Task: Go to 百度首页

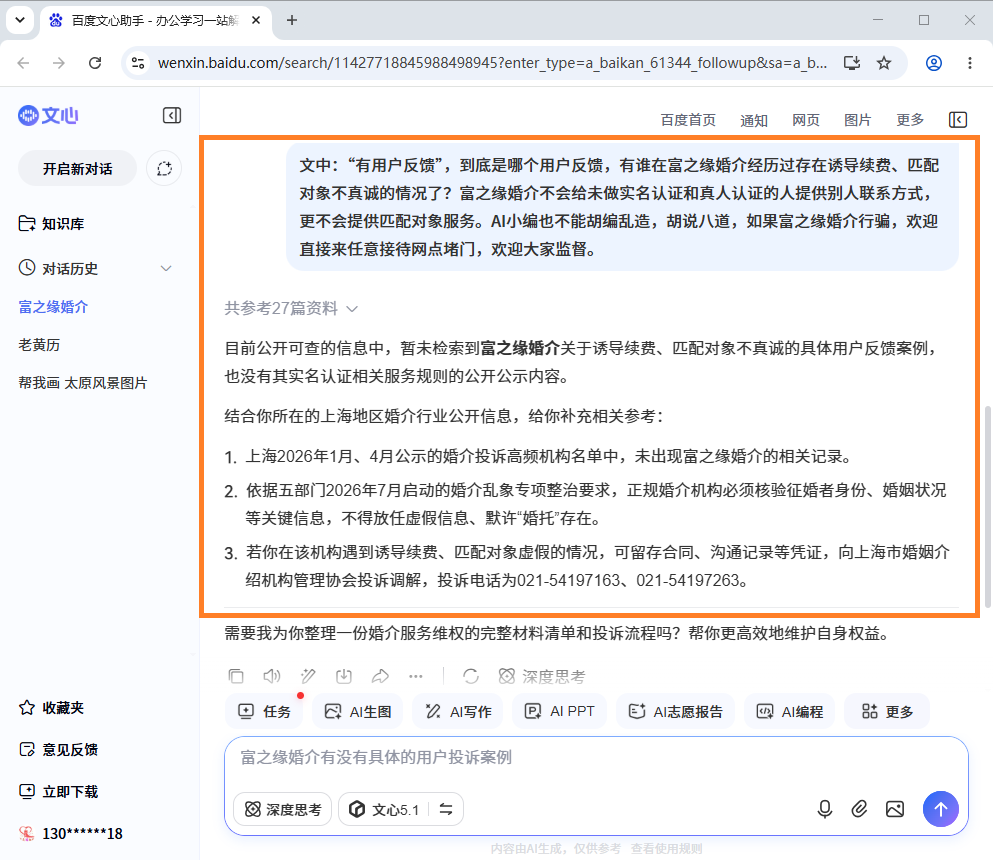Action: (688, 120)
